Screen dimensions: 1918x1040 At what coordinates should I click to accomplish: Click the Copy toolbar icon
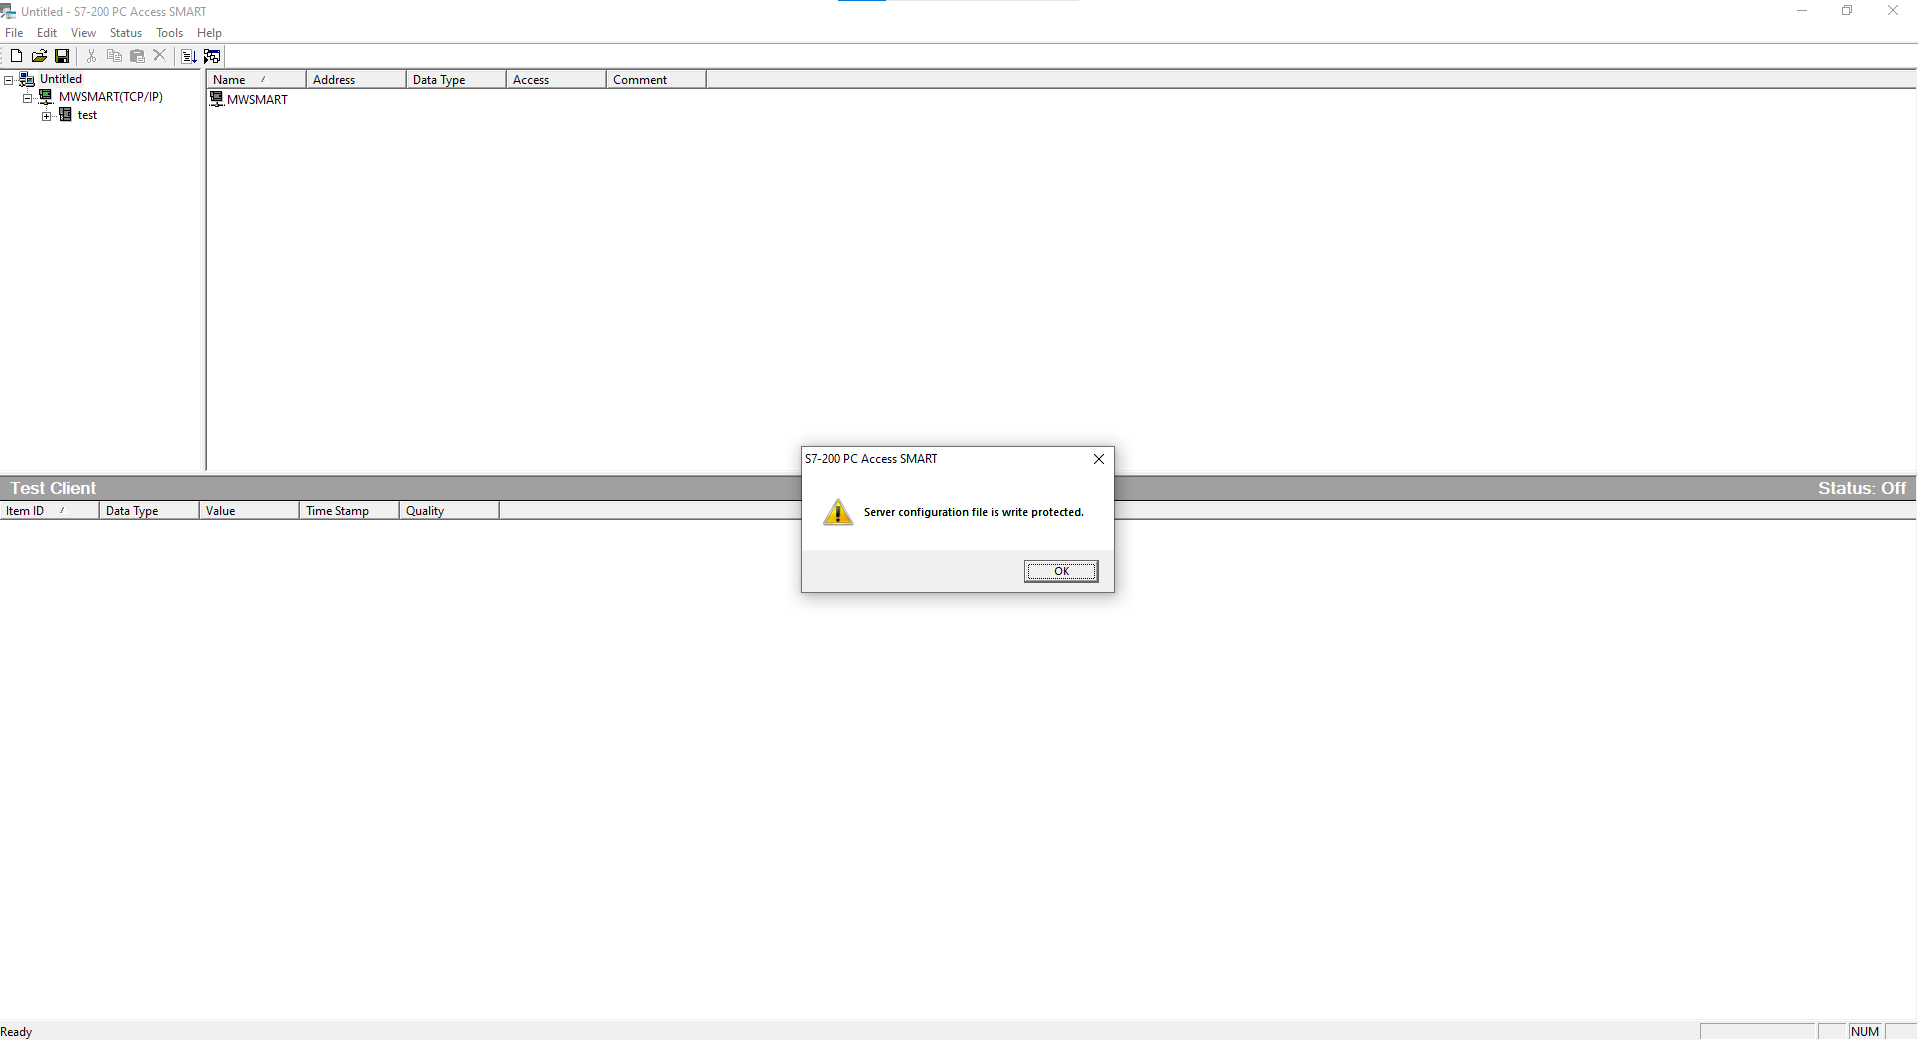114,56
